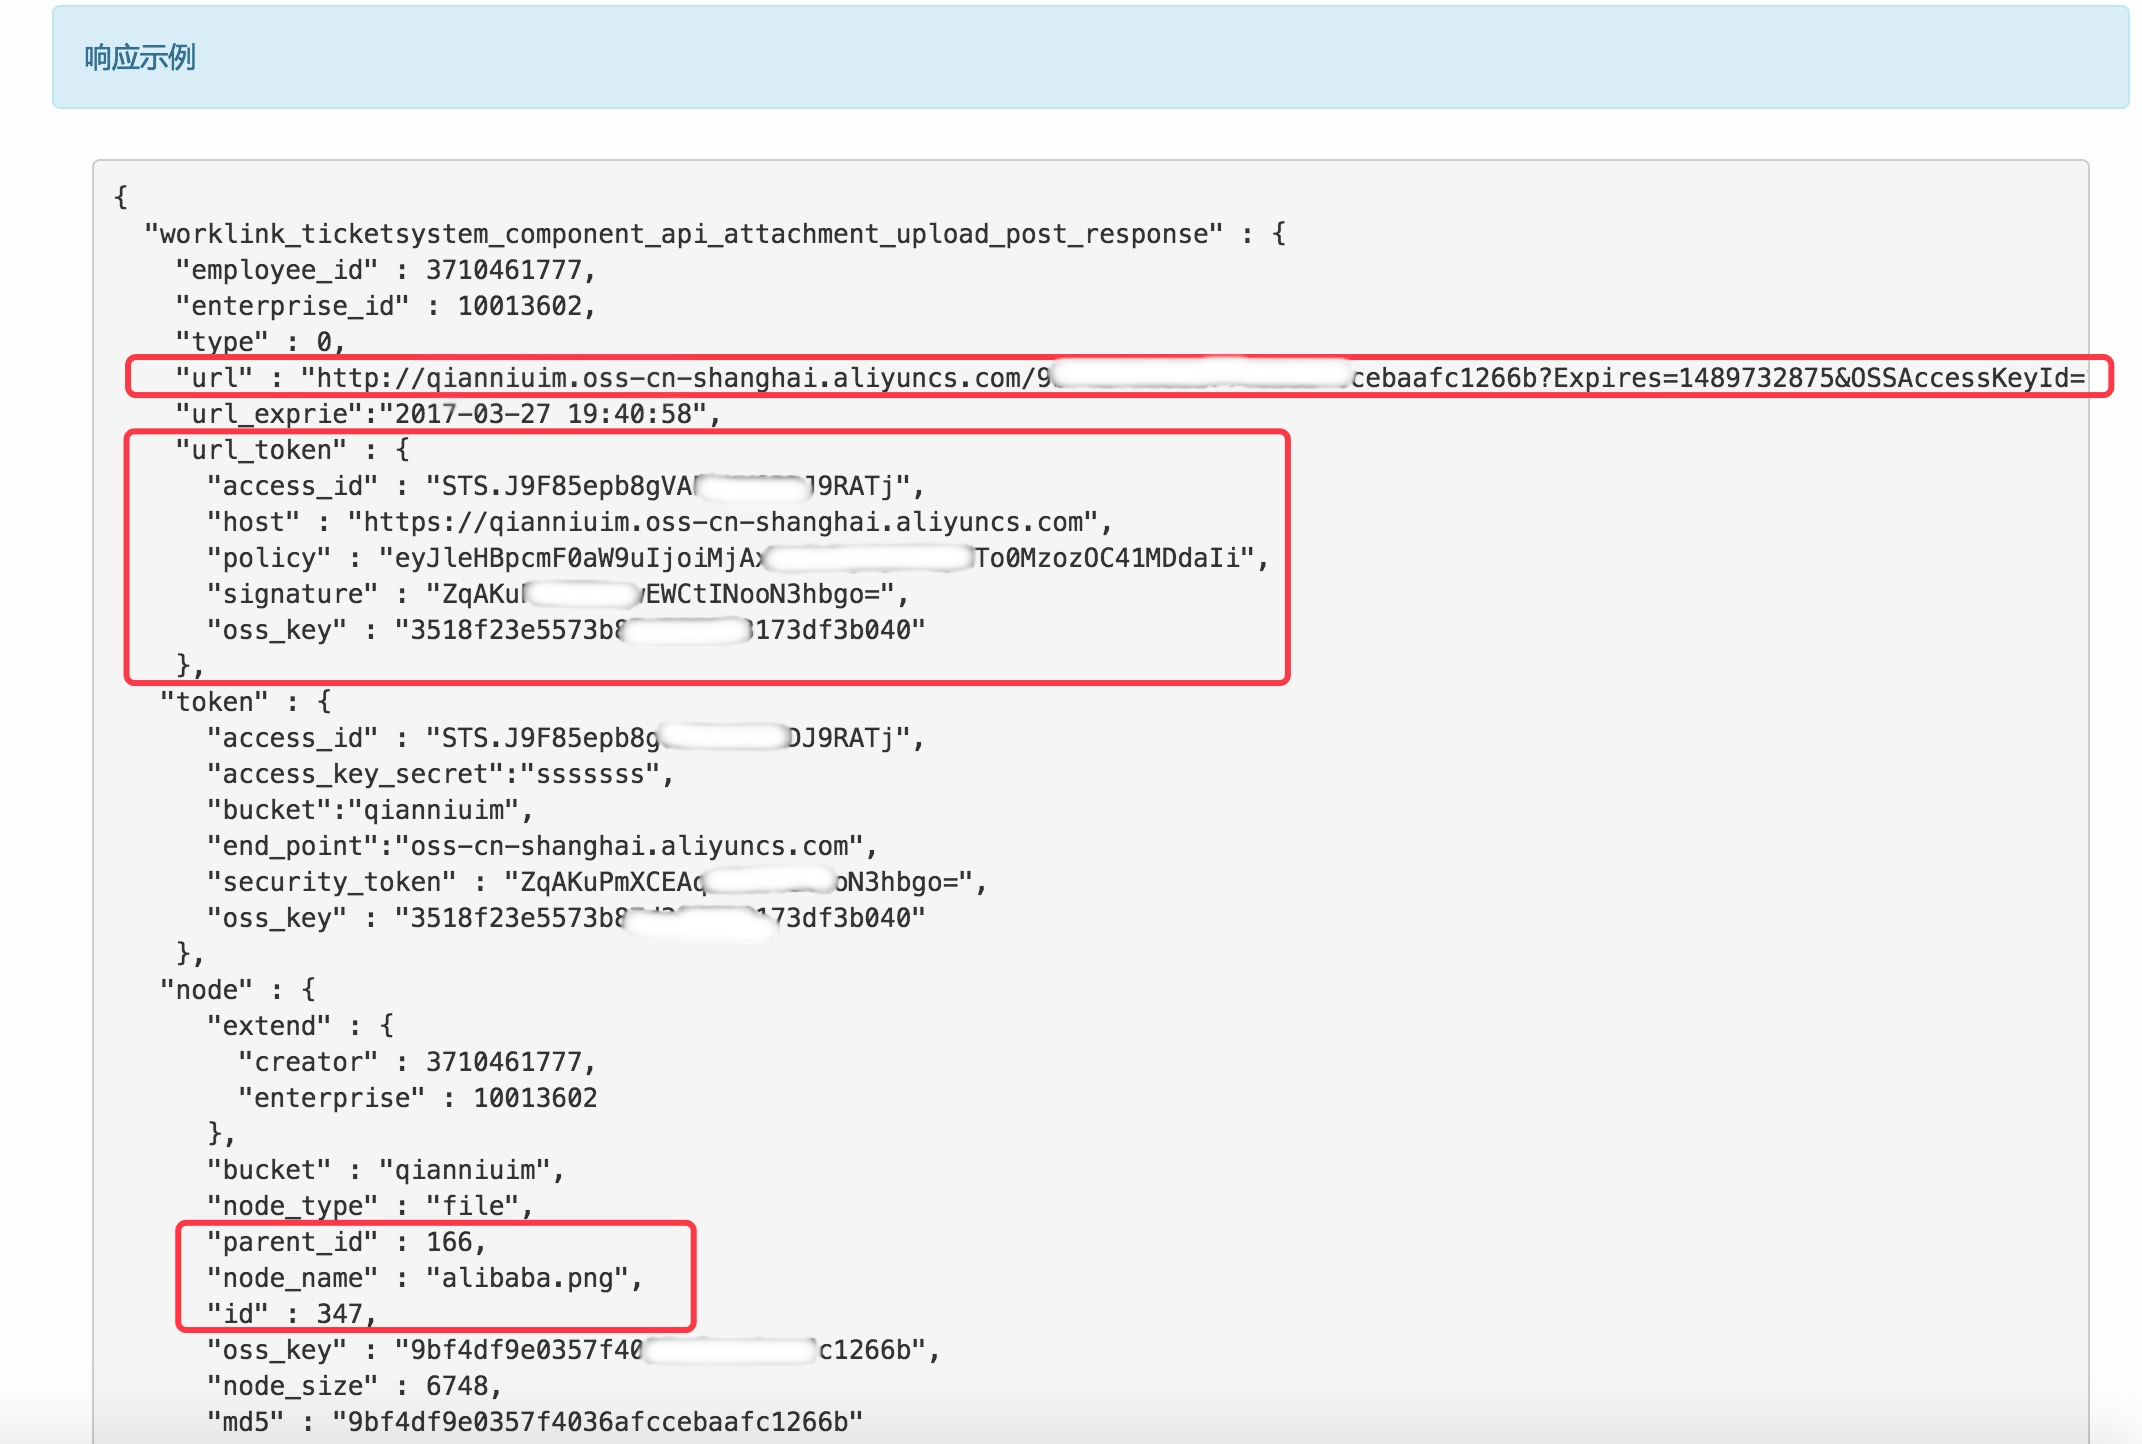Select the "worklink_ticketsystem_component_api_attachment_upload_post_response" key

click(x=684, y=234)
